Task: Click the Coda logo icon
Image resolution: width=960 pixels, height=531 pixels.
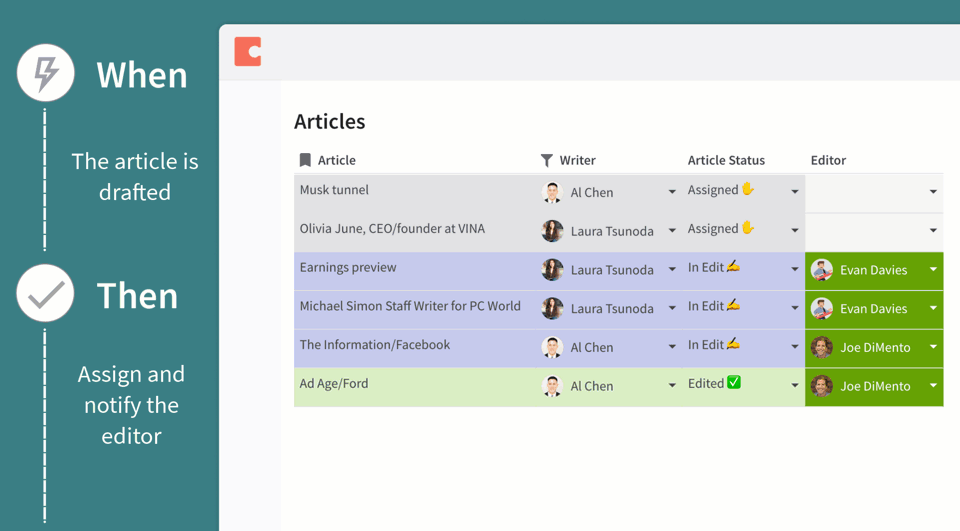Action: coord(248,51)
